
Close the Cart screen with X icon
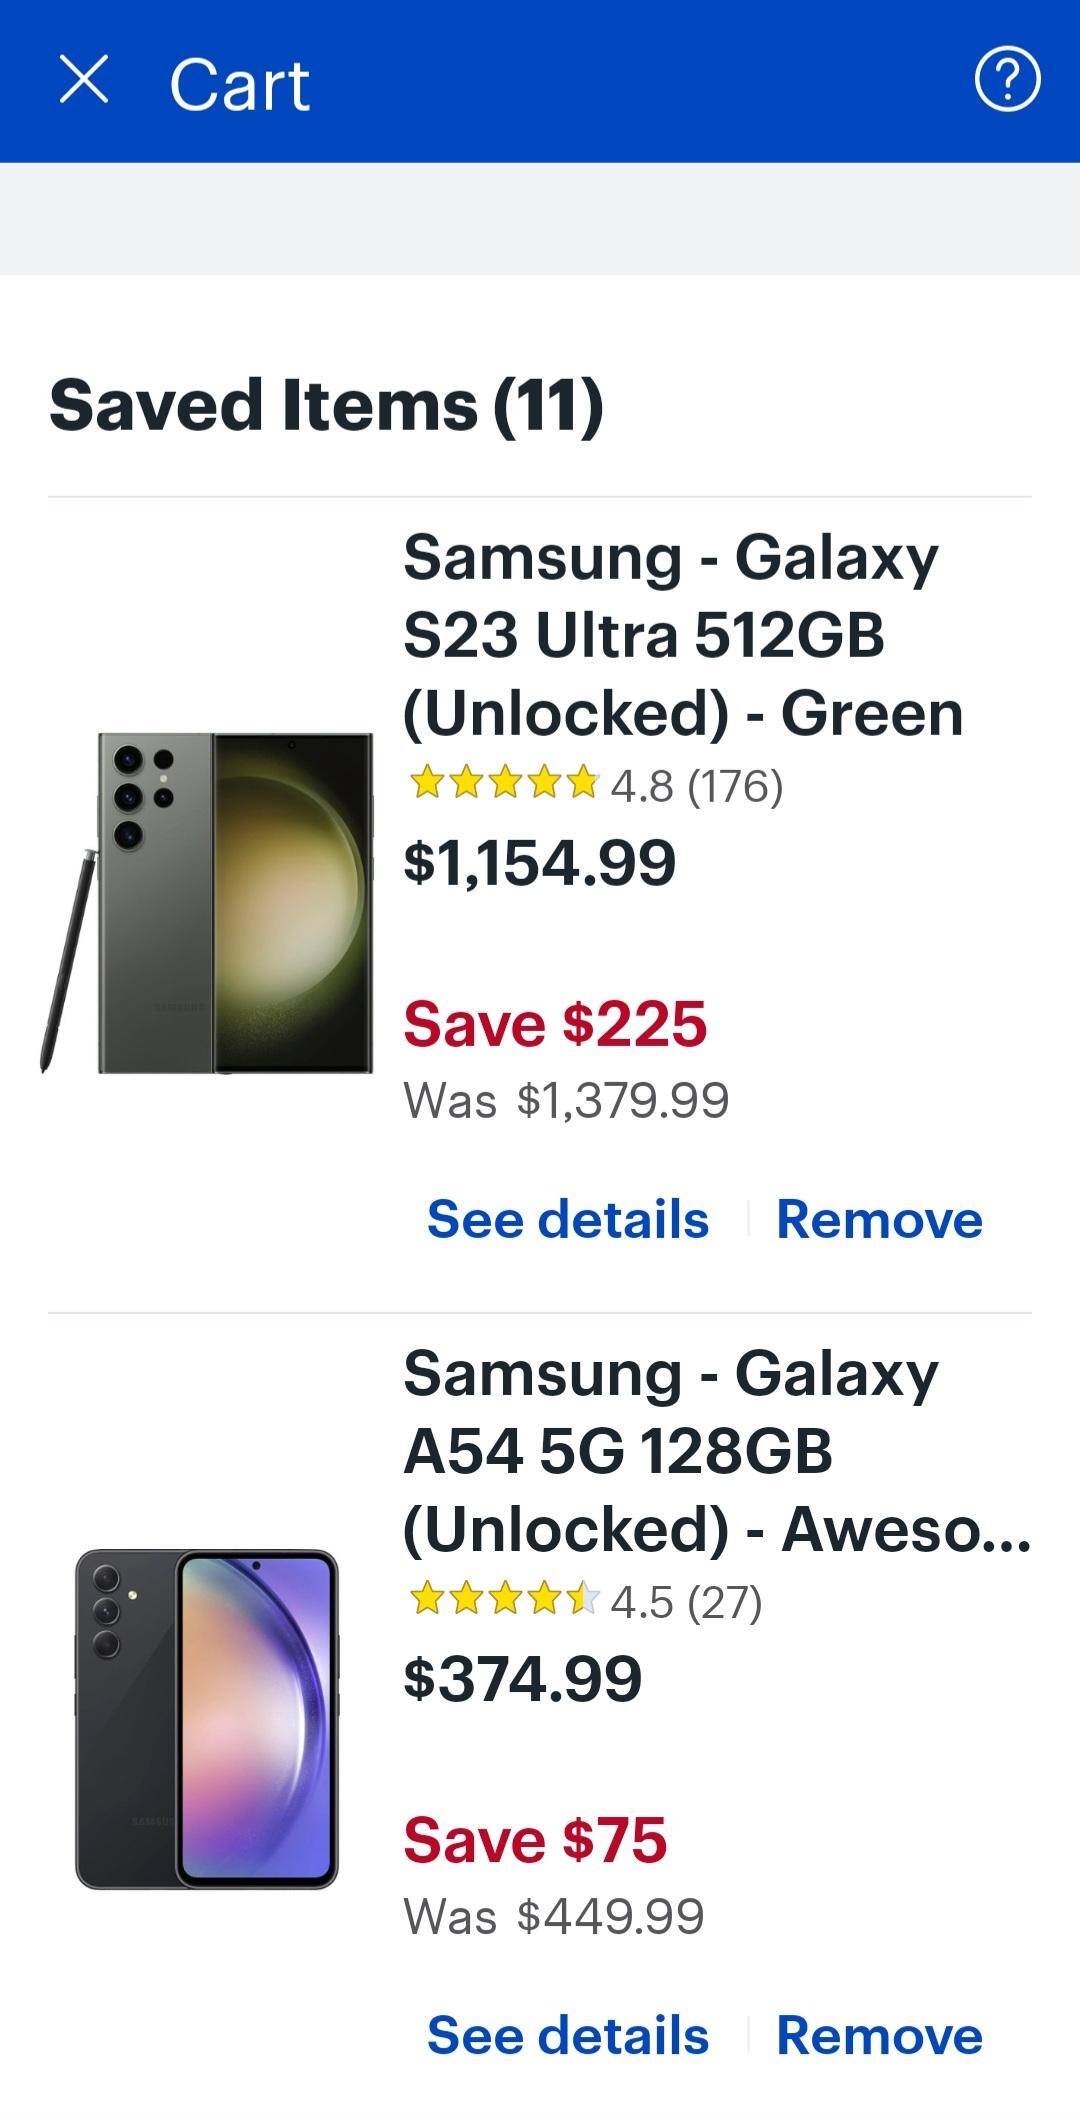[x=84, y=80]
